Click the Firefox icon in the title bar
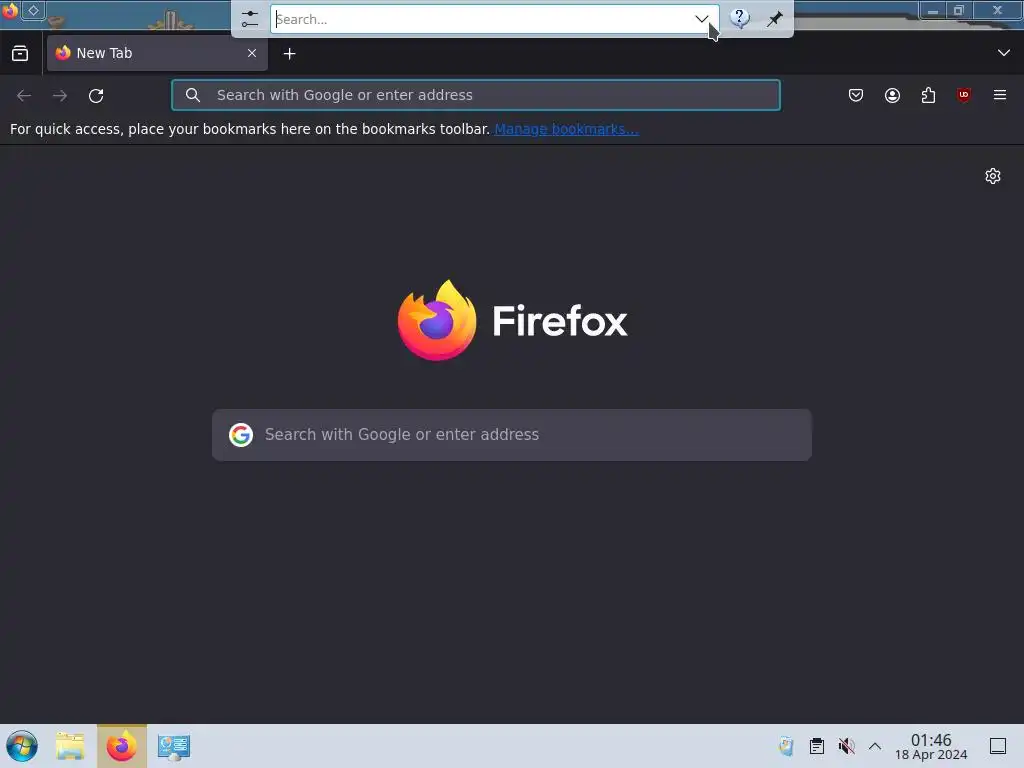Viewport: 1024px width, 768px height. click(10, 10)
